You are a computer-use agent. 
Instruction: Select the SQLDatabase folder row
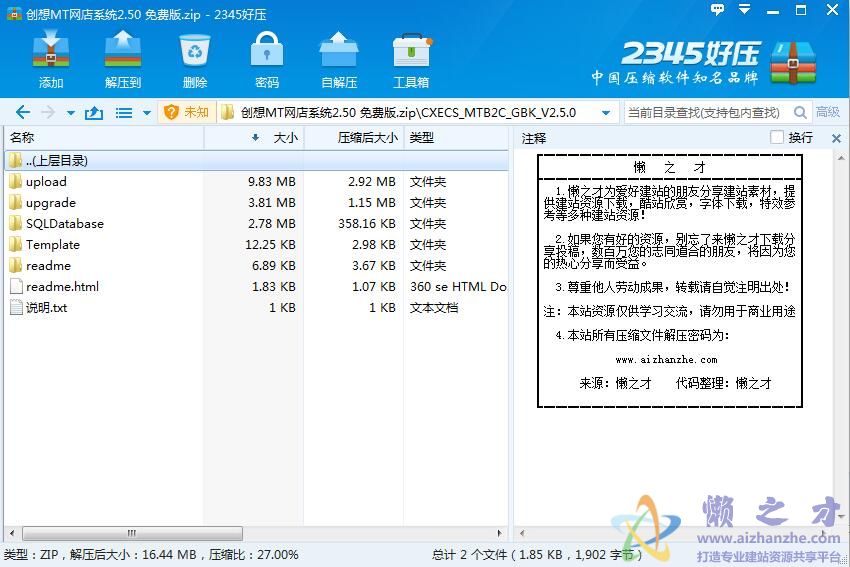[x=257, y=223]
